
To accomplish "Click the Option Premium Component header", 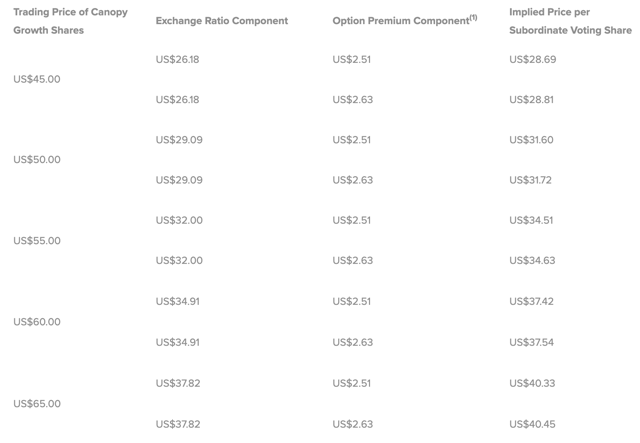I will point(404,20).
